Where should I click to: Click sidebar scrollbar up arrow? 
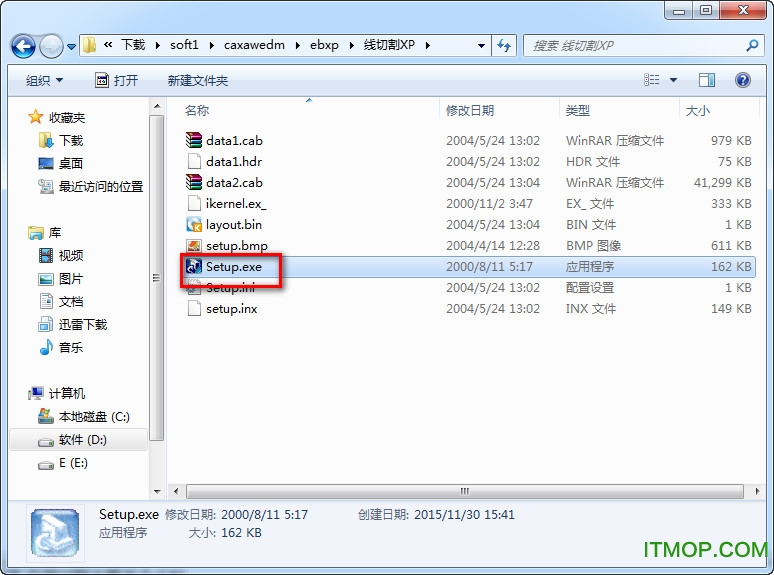pyautogui.click(x=157, y=106)
